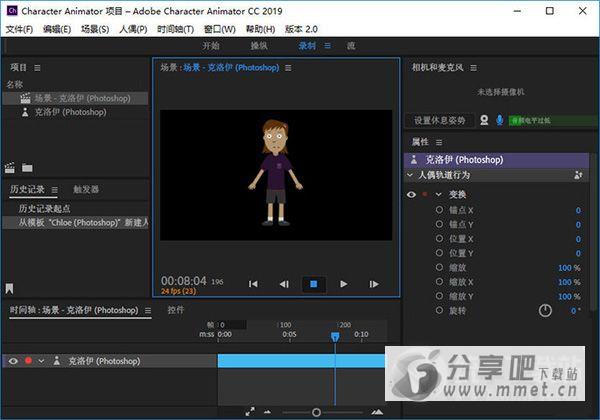Step forward one frame
Viewport: 600px width, 420px height.
coord(374,284)
